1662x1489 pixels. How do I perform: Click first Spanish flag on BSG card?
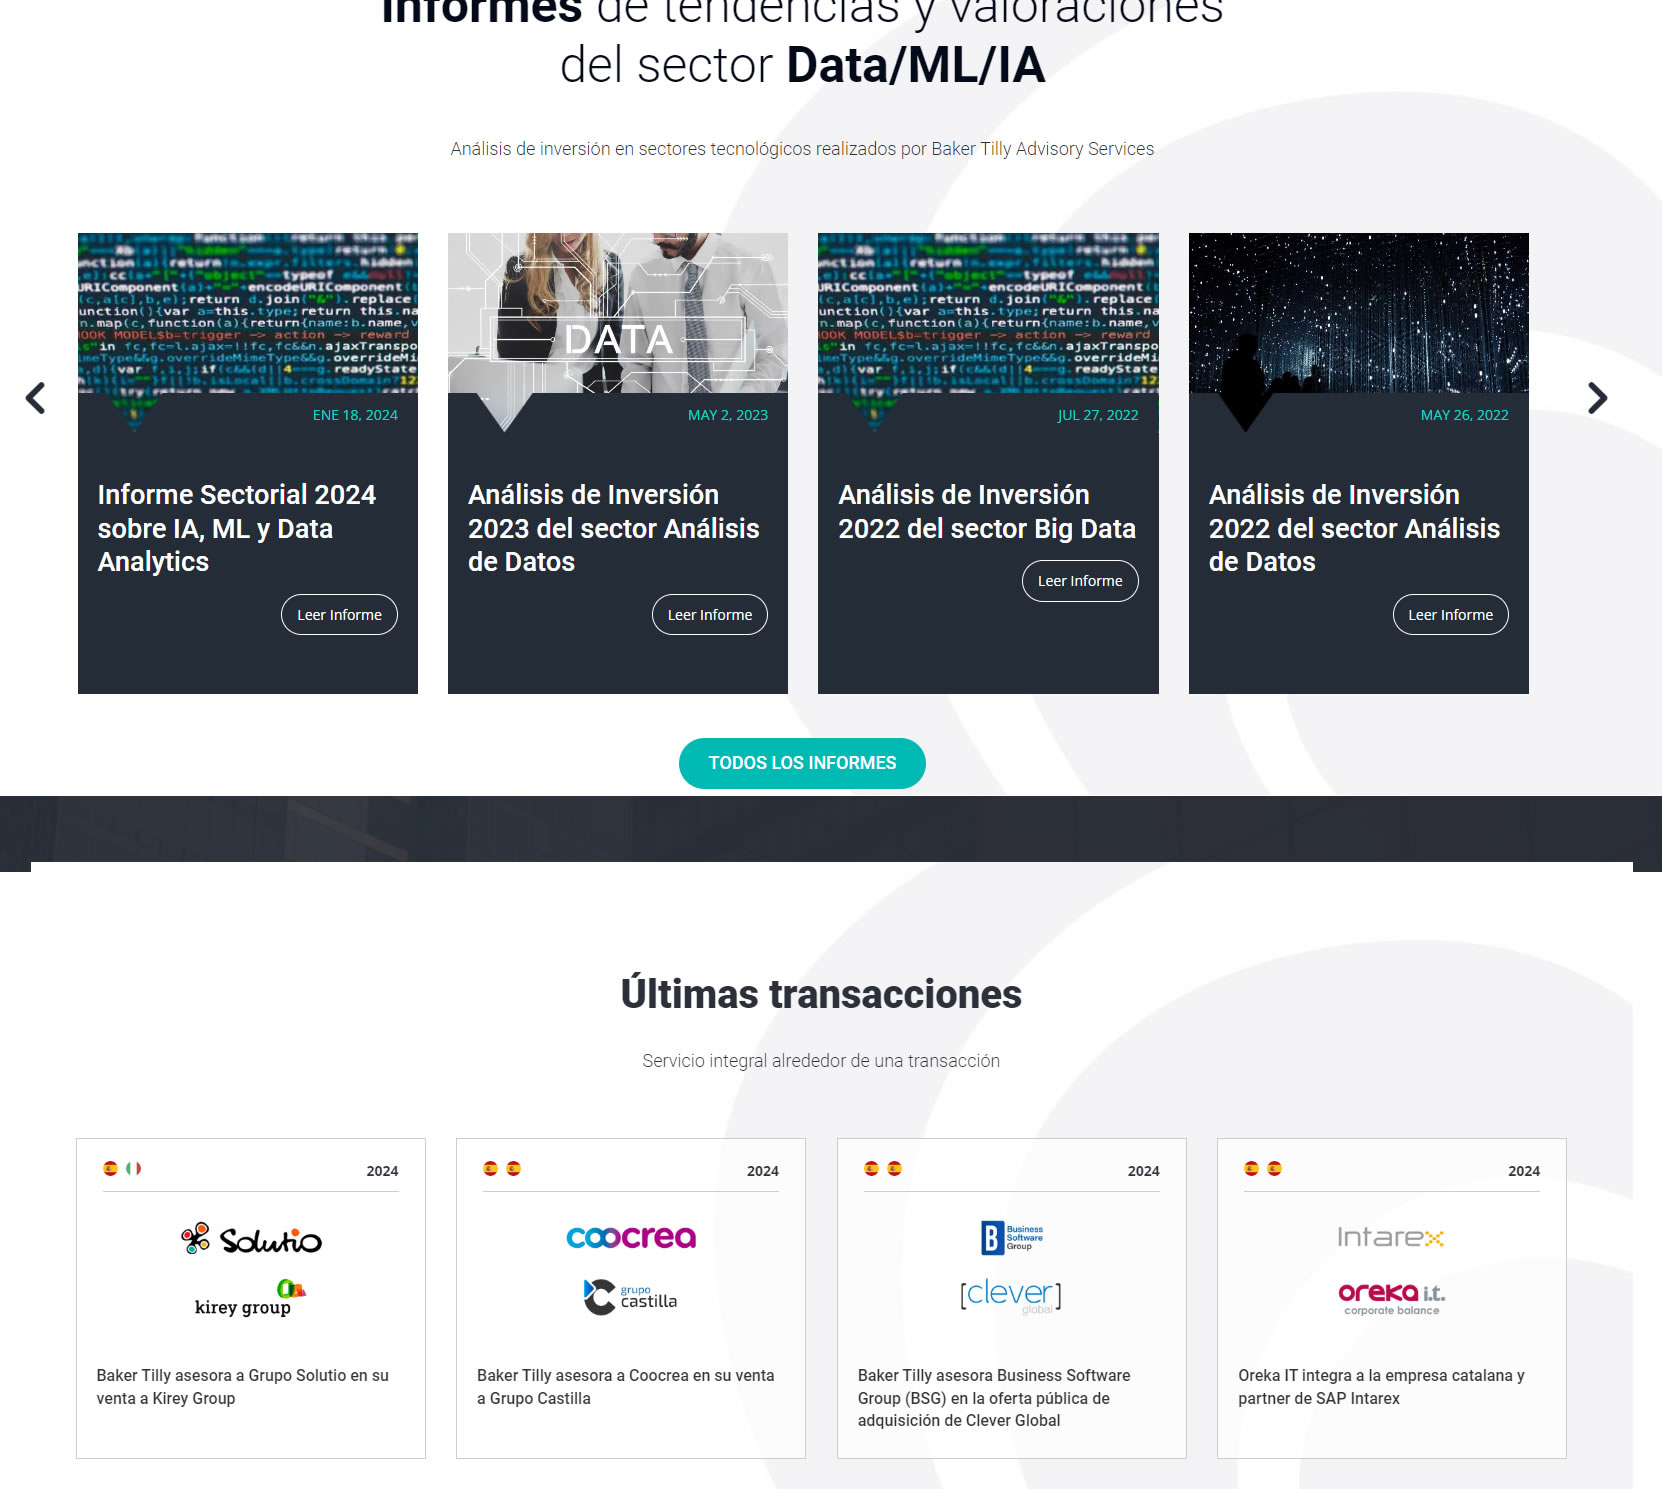(872, 1168)
